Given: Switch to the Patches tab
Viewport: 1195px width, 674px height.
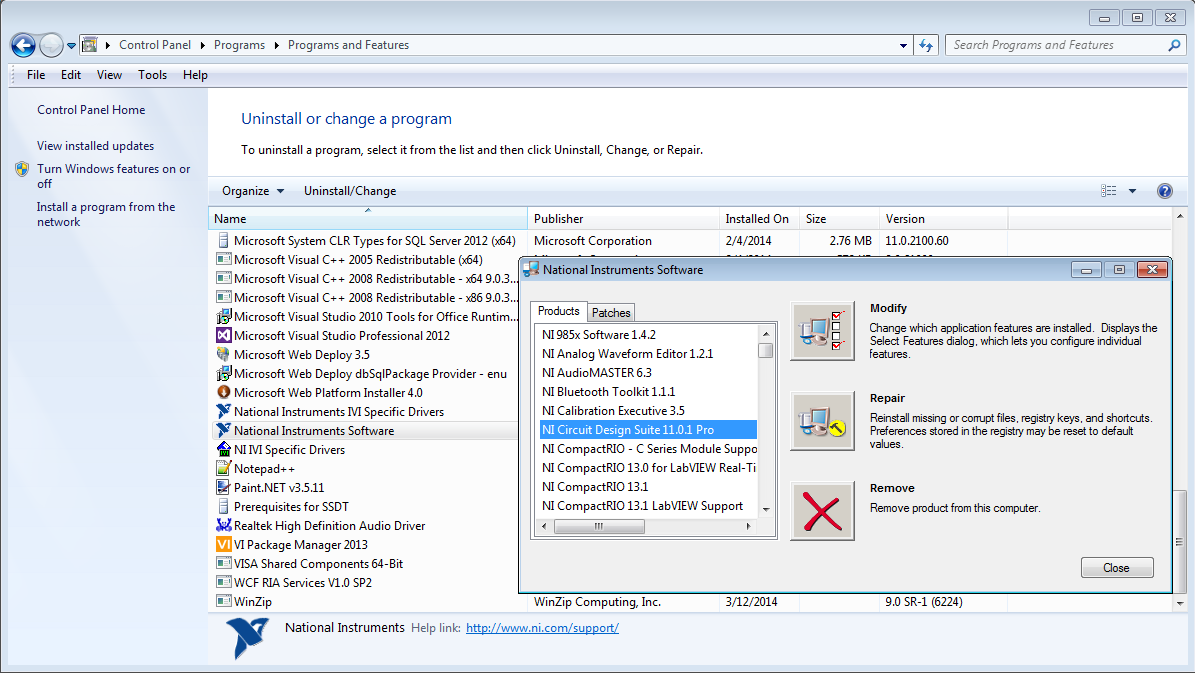Looking at the screenshot, I should pyautogui.click(x=611, y=313).
